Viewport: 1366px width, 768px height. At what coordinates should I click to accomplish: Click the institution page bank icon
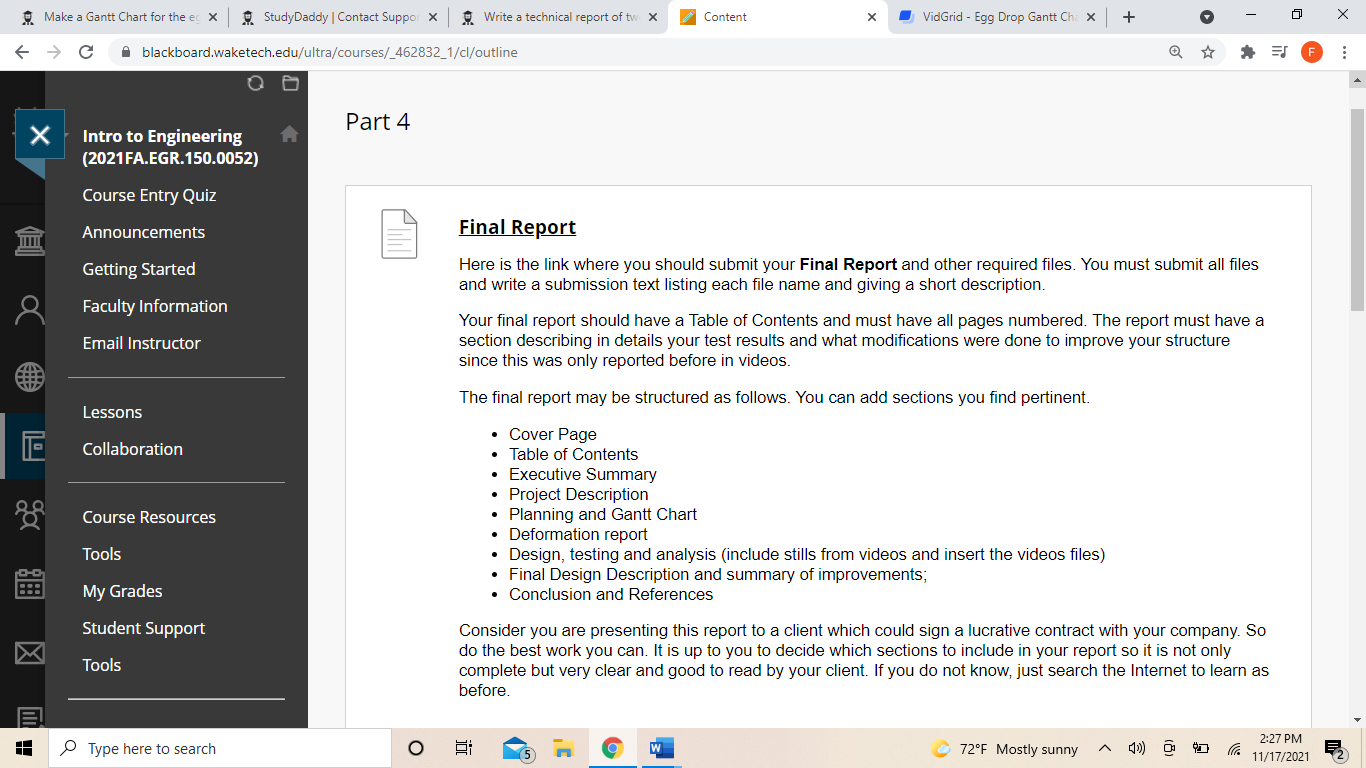[29, 240]
